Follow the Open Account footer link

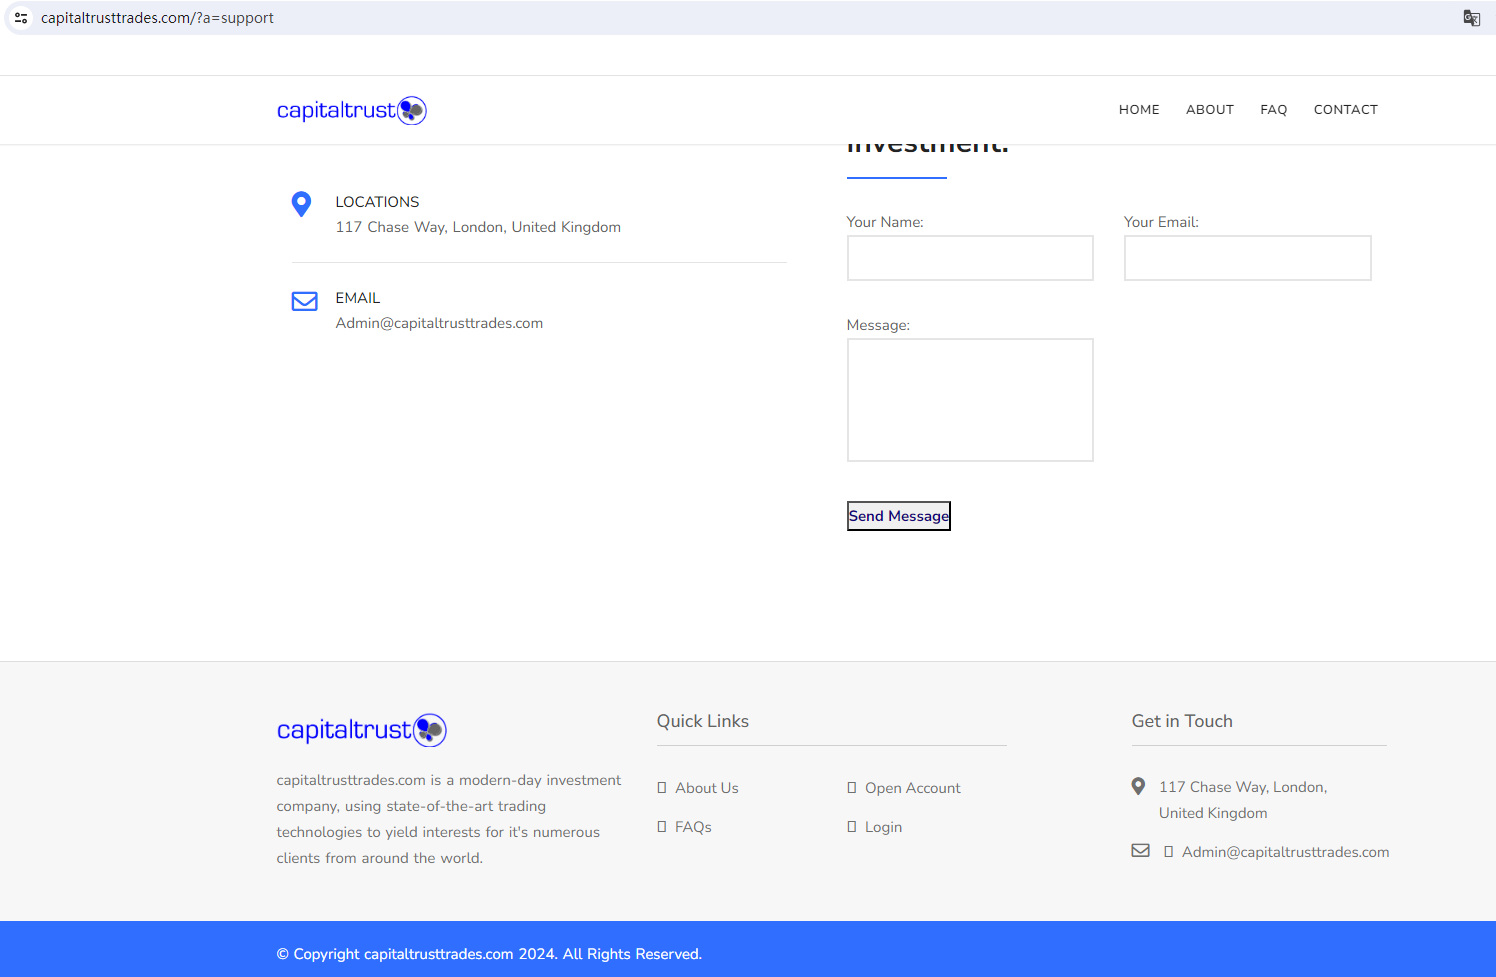[x=912, y=788]
